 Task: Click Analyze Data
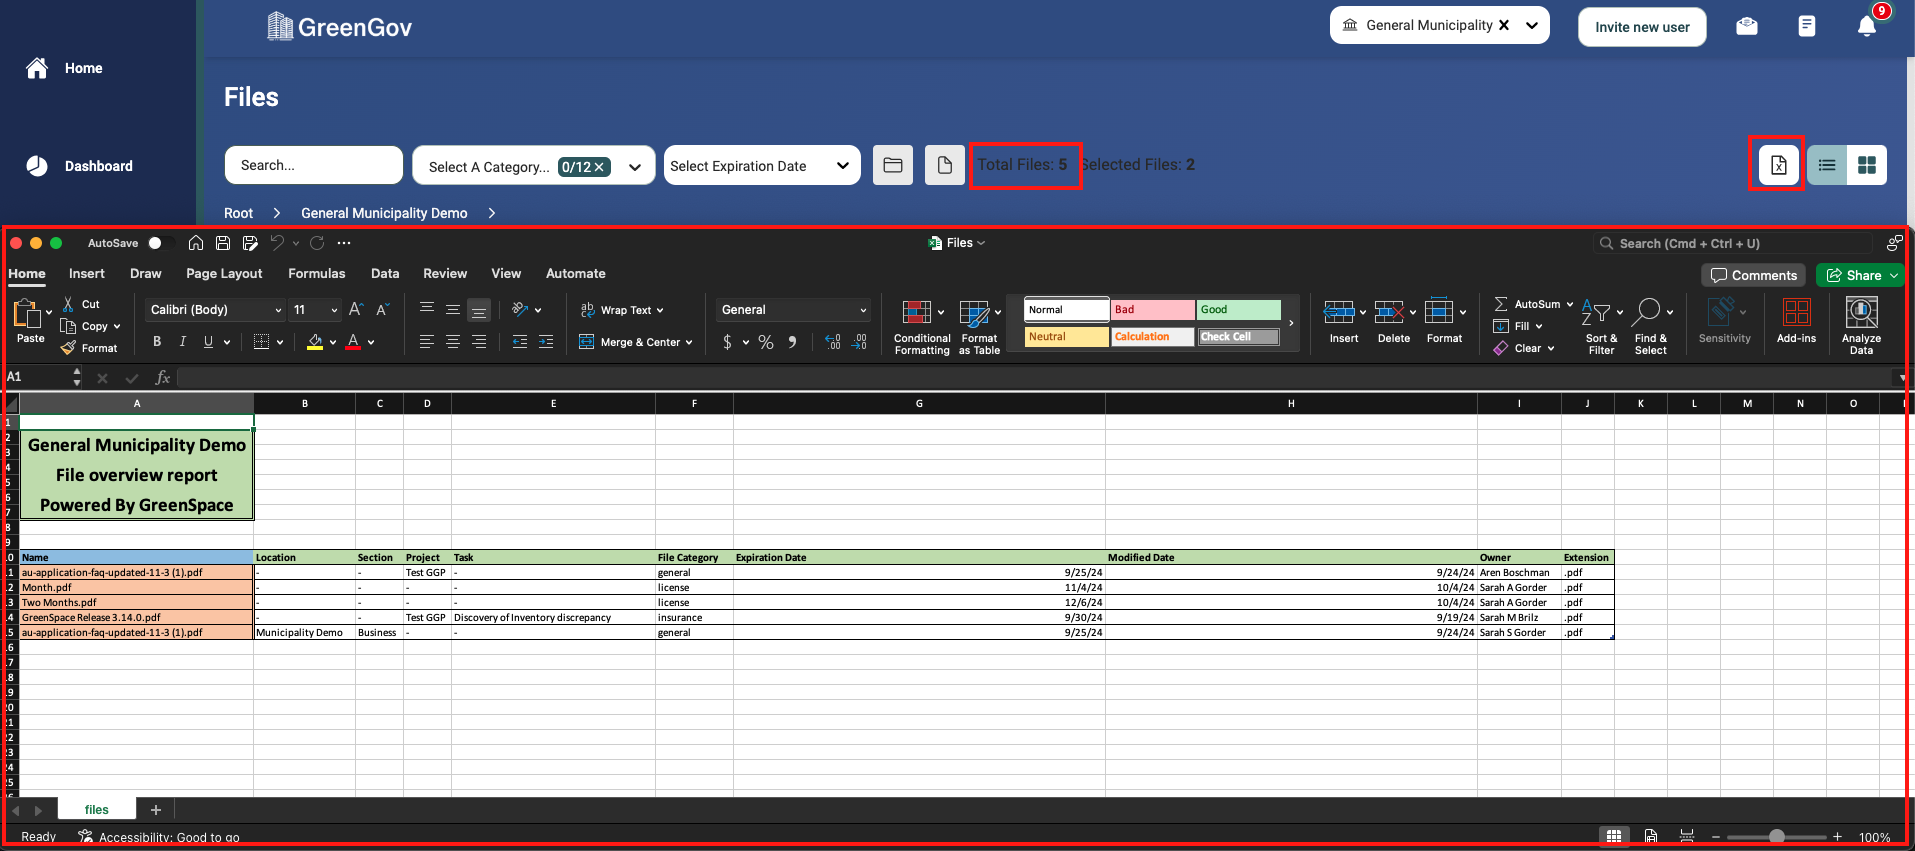(x=1861, y=327)
